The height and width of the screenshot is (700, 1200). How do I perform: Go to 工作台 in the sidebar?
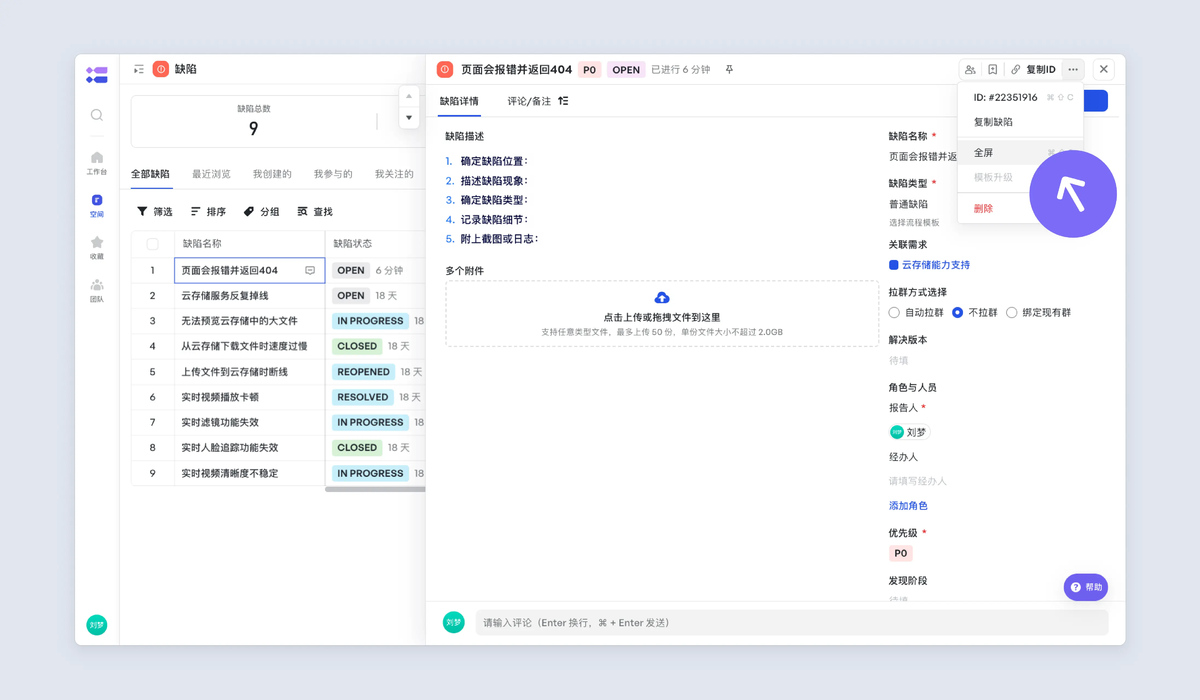97,163
